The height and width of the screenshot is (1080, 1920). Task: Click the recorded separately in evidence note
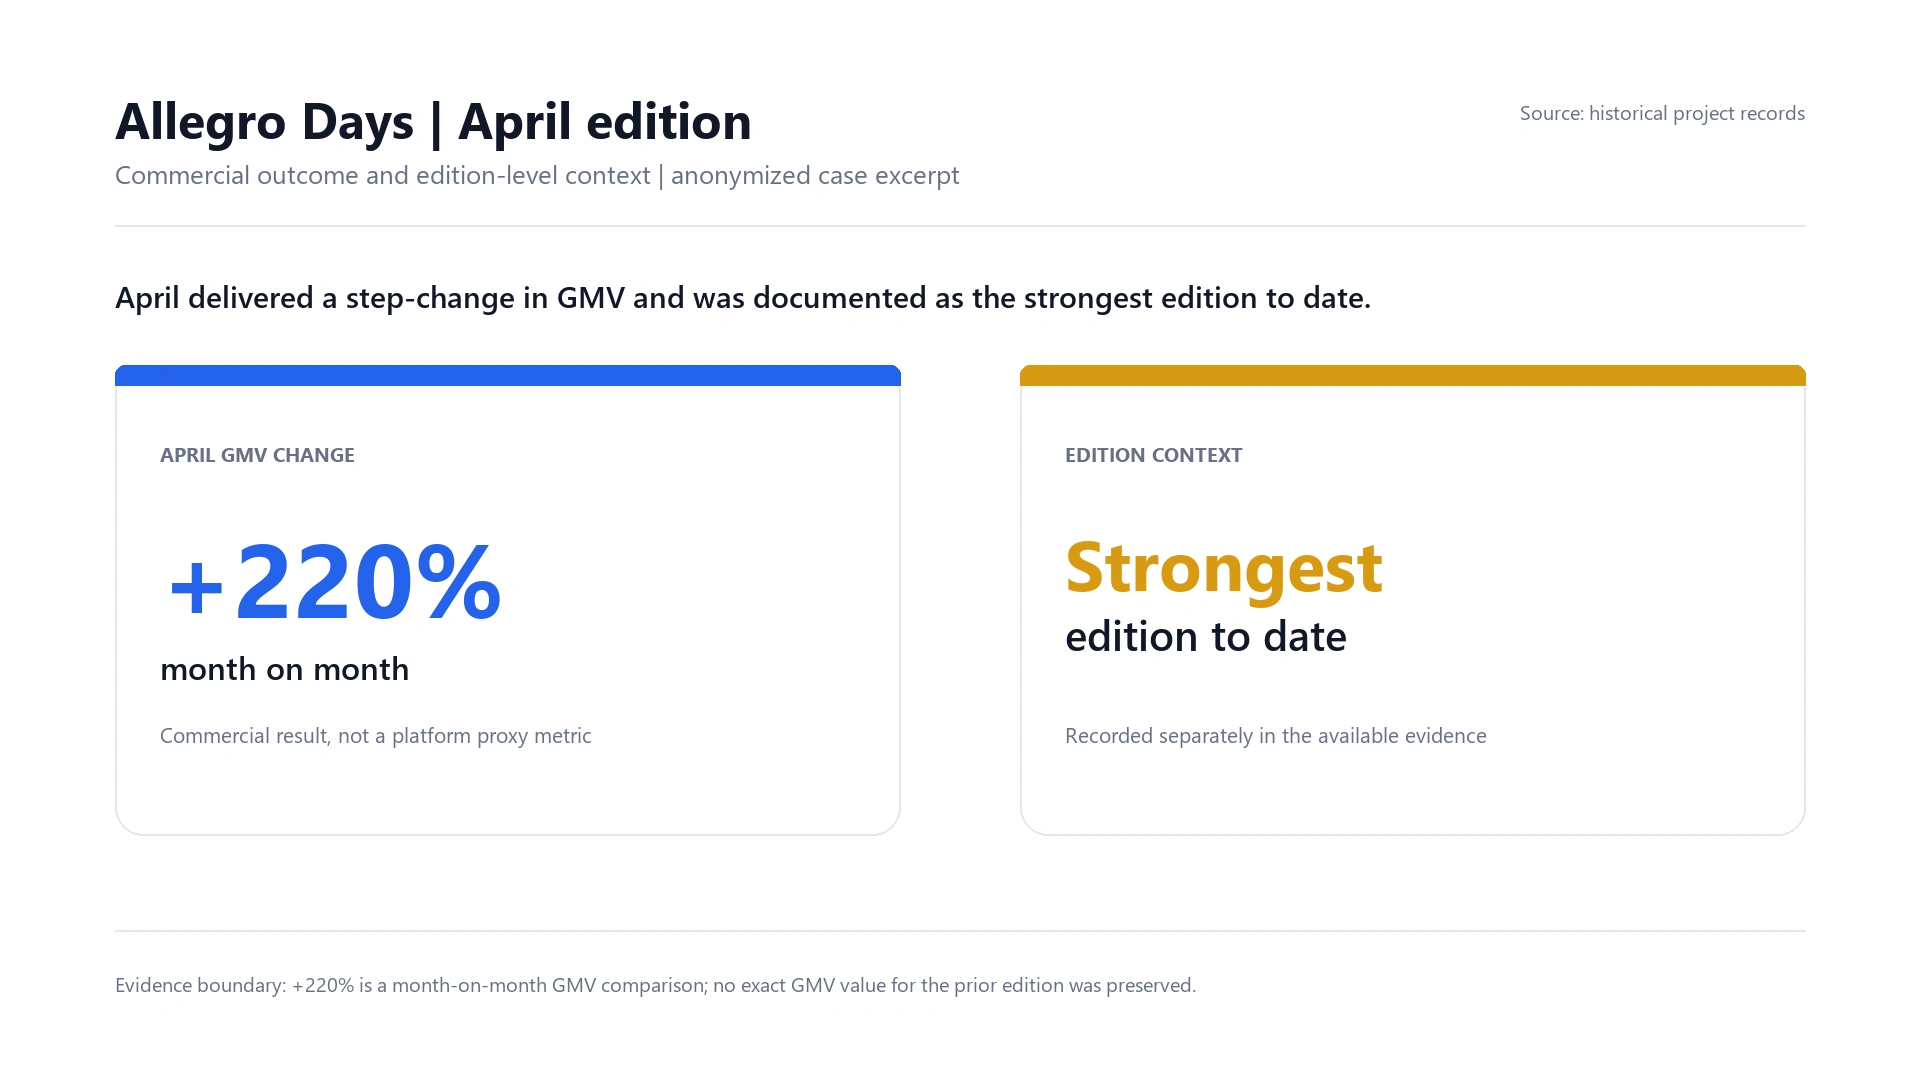click(x=1276, y=736)
